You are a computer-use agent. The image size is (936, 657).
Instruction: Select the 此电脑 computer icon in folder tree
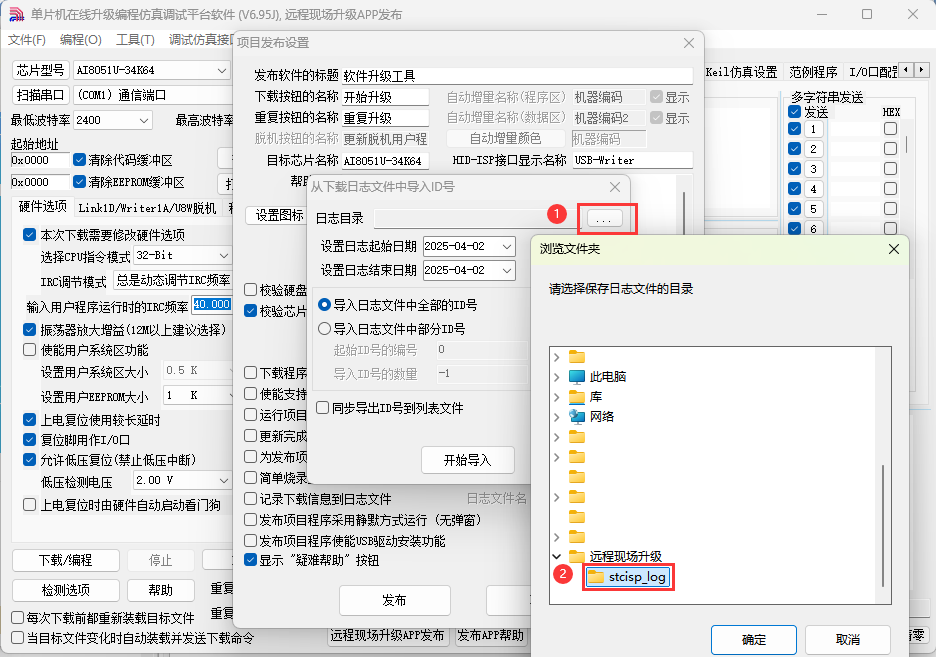577,377
